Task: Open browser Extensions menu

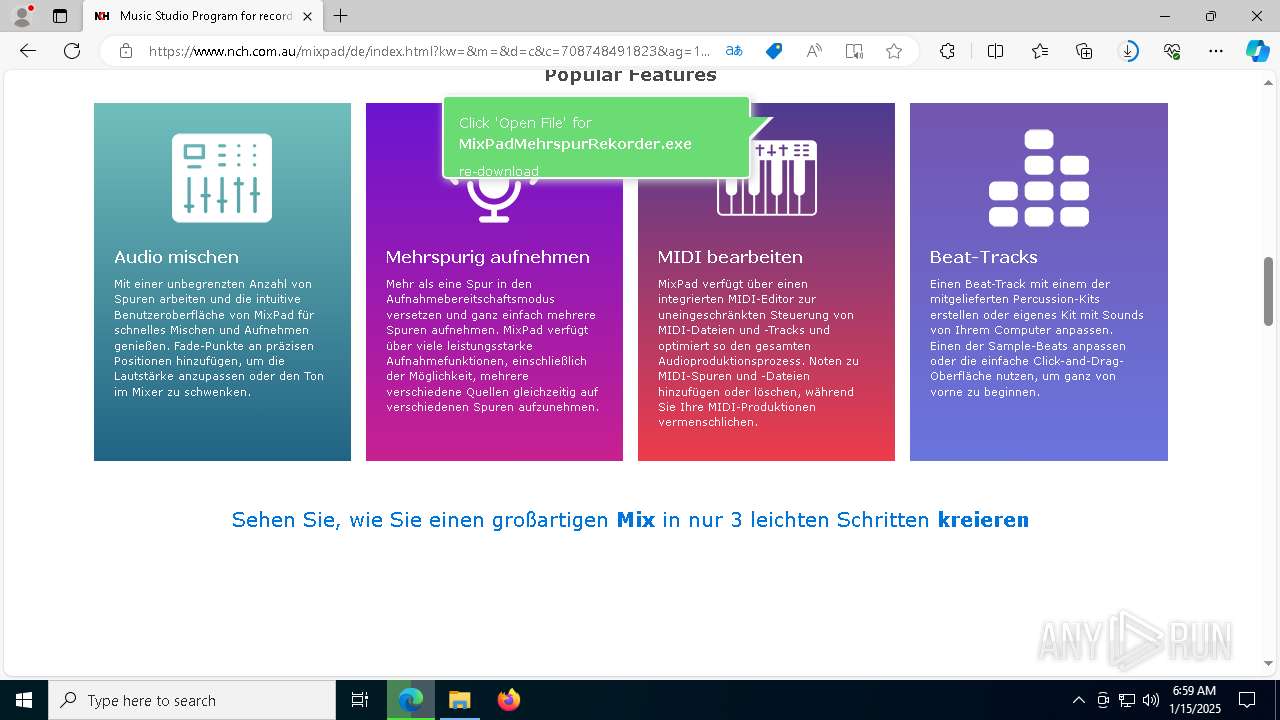Action: coord(947,51)
